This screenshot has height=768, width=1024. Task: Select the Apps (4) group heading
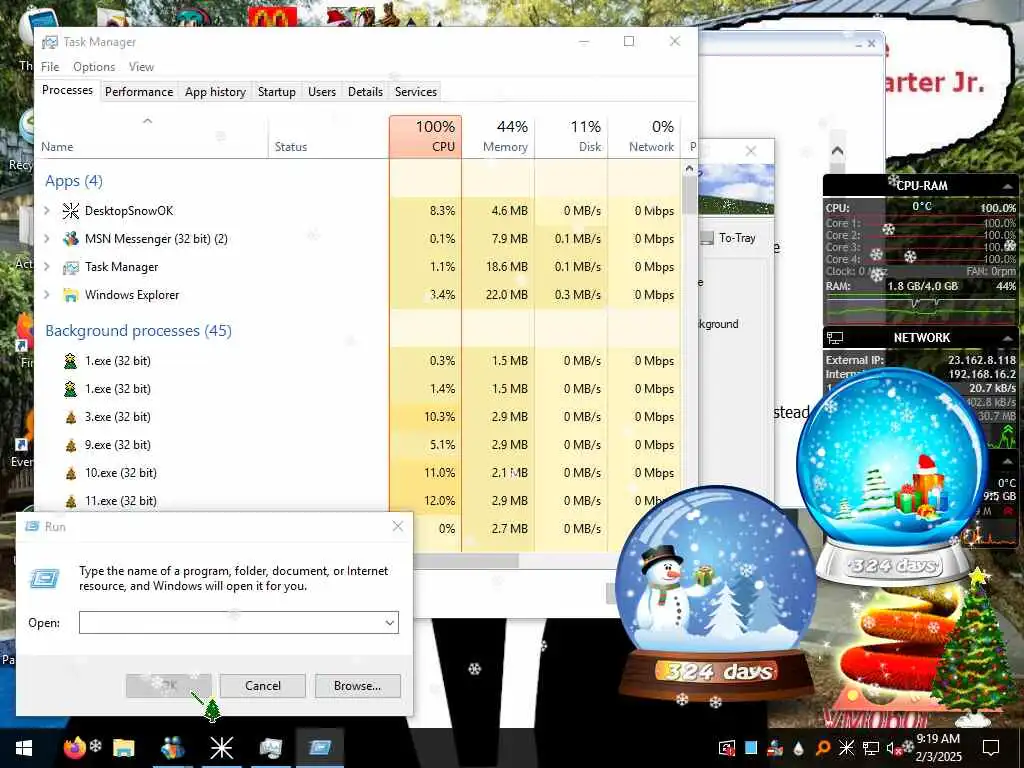pyautogui.click(x=74, y=181)
